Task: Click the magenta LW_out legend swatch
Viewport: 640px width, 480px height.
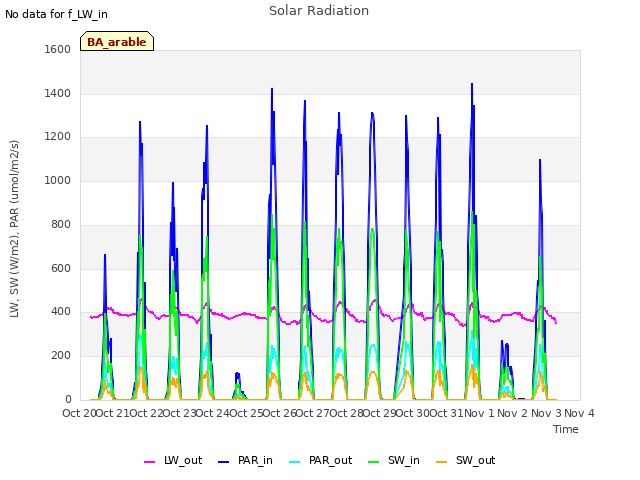Action: coord(150,462)
